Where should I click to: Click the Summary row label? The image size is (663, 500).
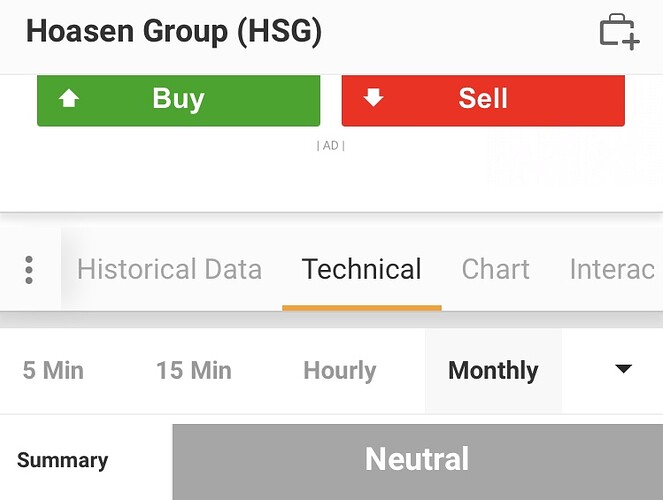click(x=62, y=461)
